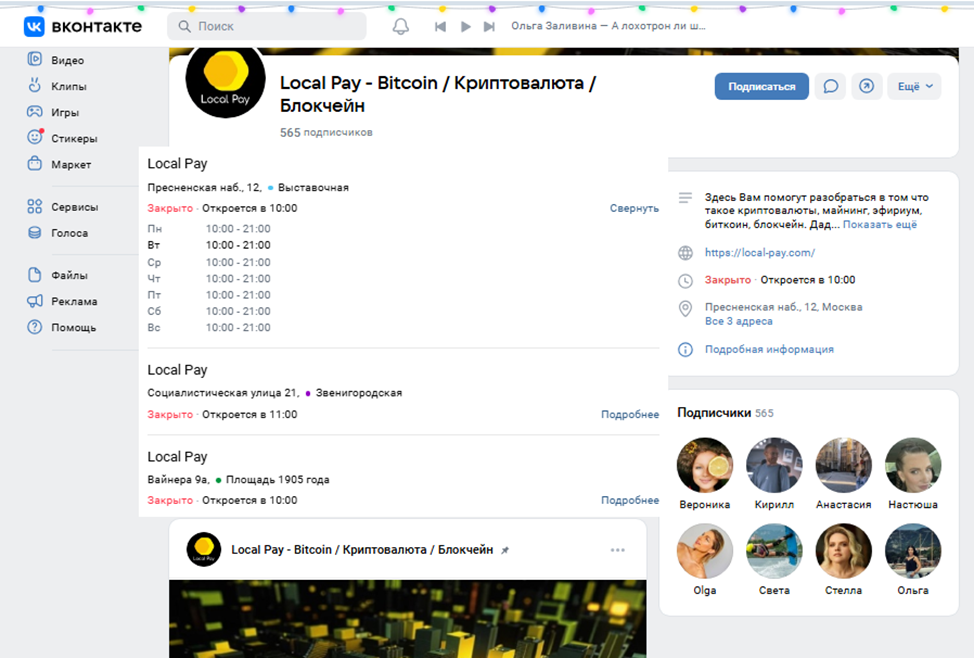Open Подробная информация link
Image resolution: width=974 pixels, height=658 pixels.
[x=769, y=349]
